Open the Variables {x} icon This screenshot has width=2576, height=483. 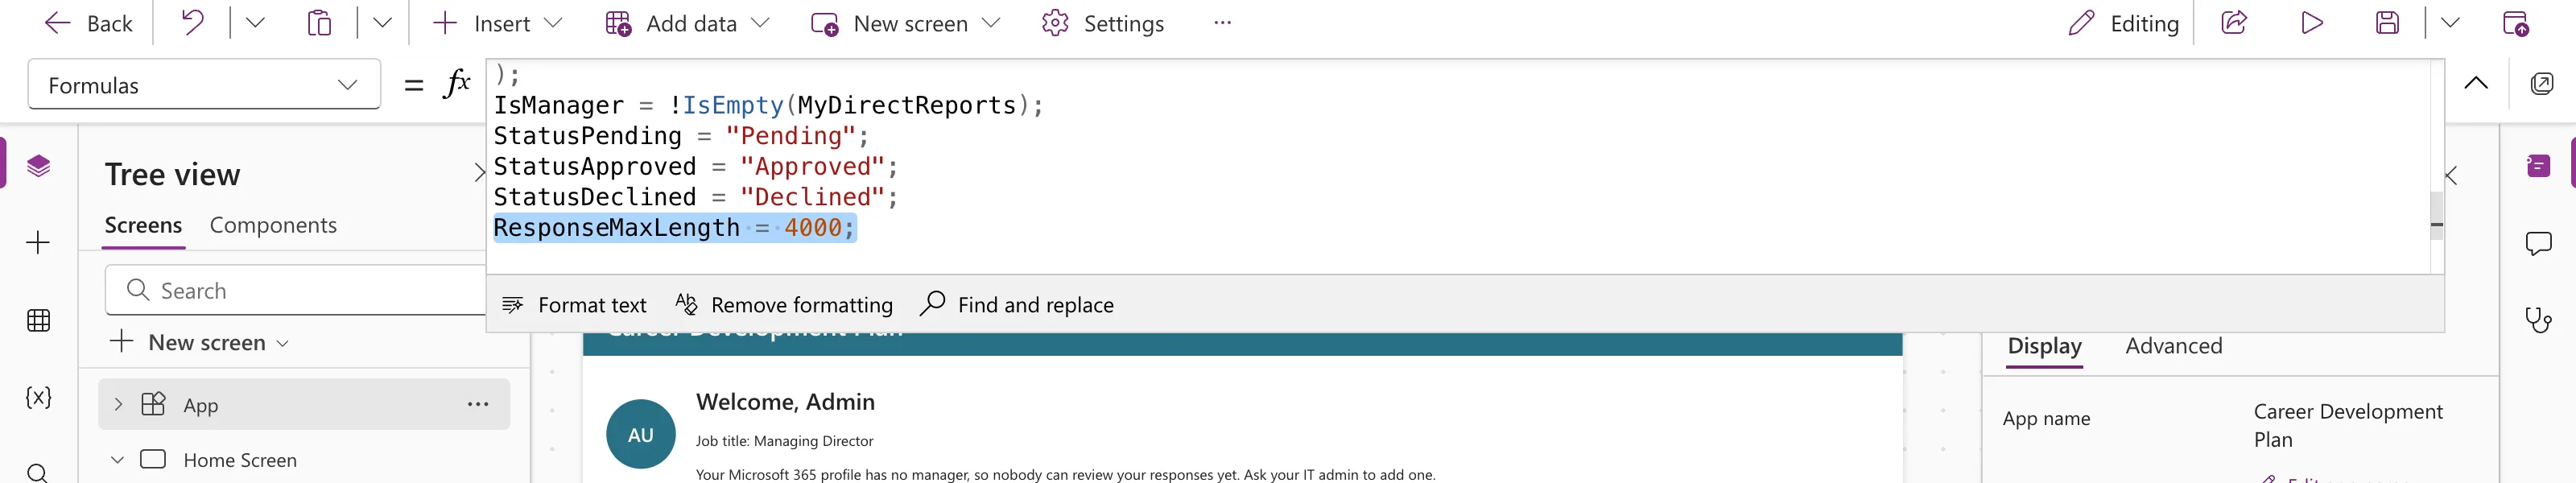pyautogui.click(x=38, y=397)
